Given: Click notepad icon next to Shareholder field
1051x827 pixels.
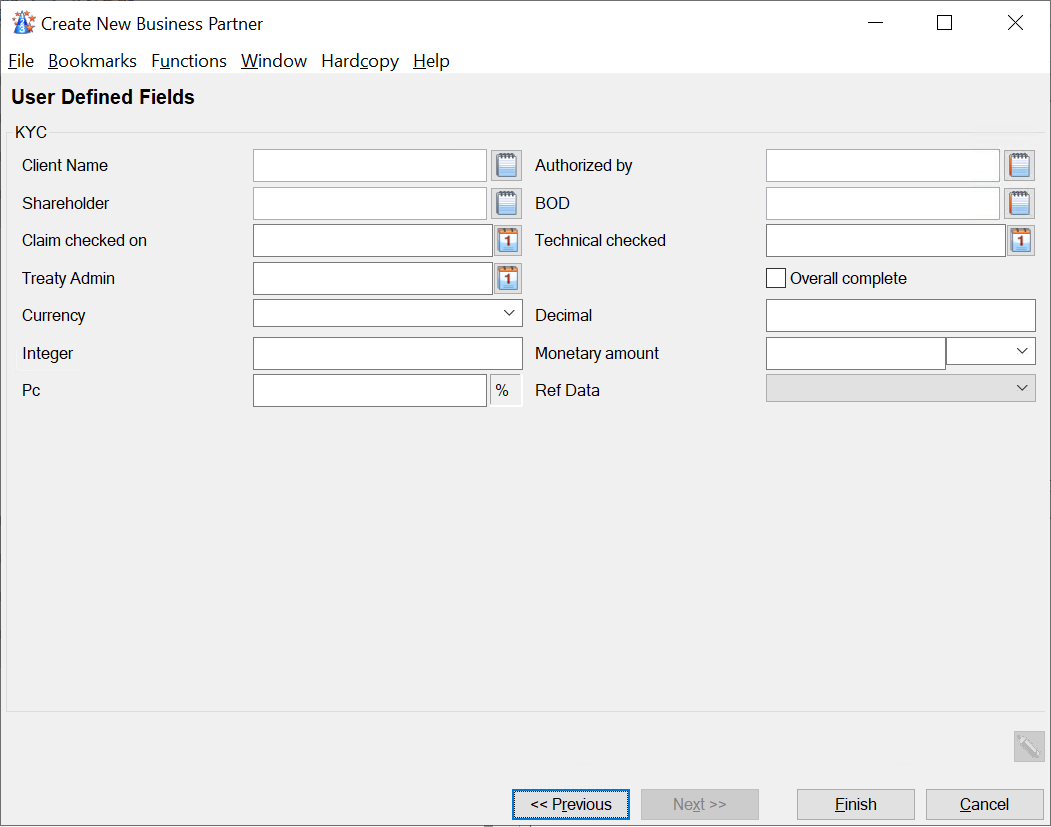Looking at the screenshot, I should pyautogui.click(x=507, y=203).
